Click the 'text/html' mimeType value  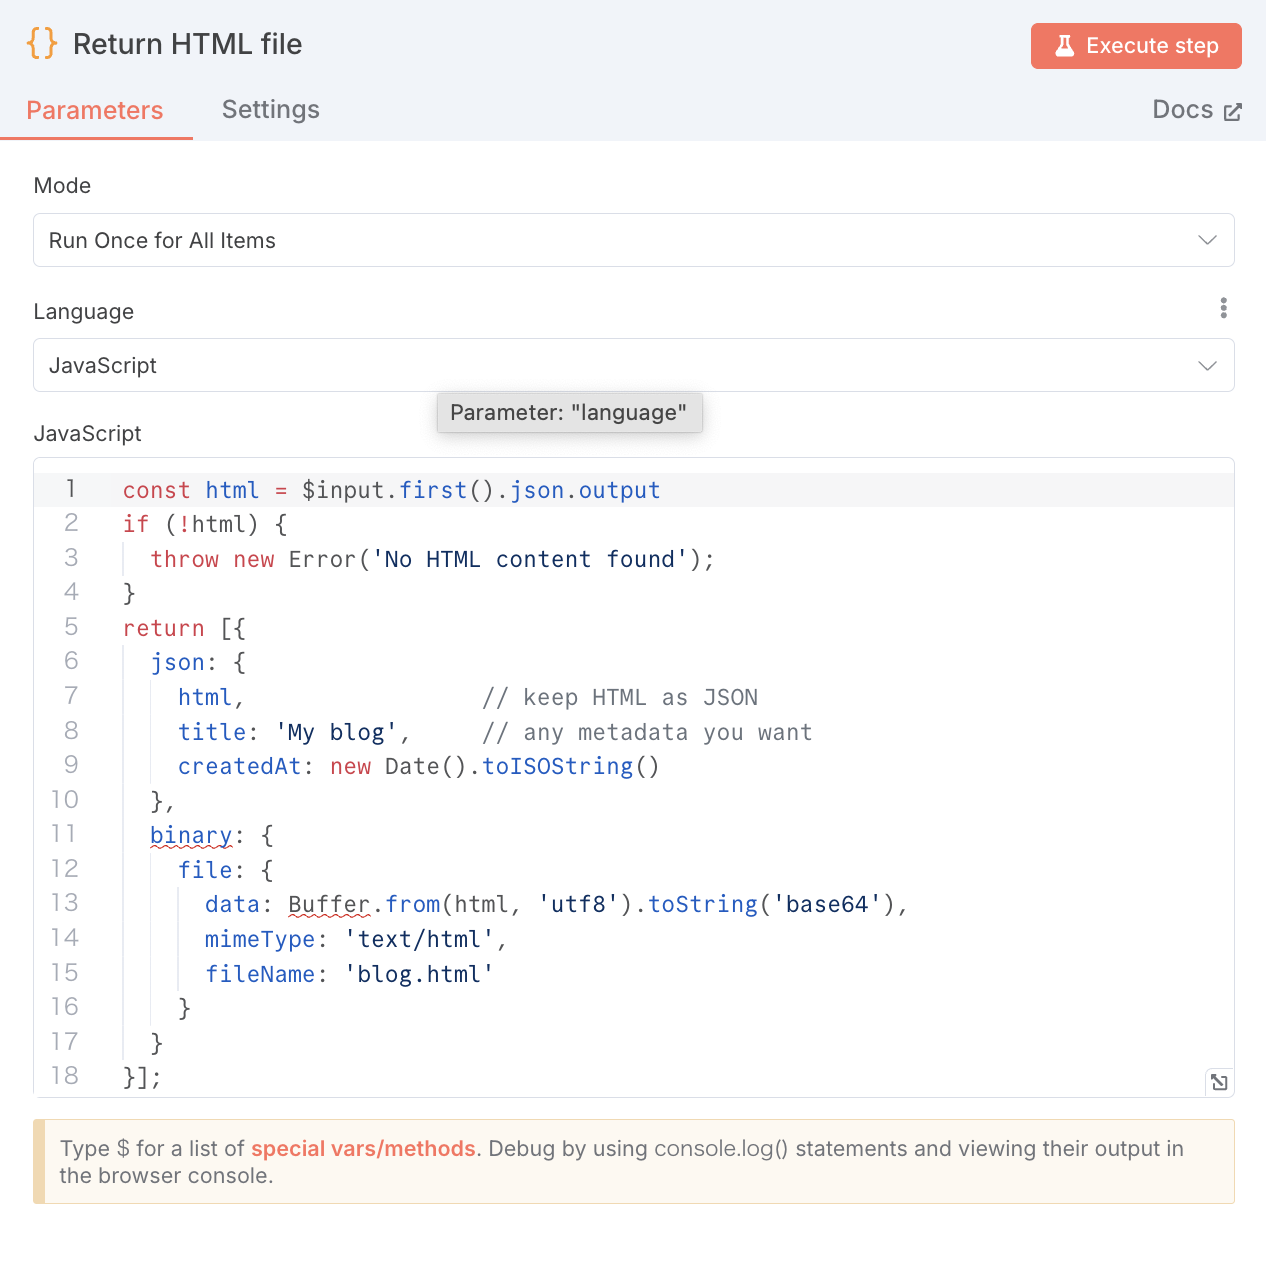click(419, 939)
